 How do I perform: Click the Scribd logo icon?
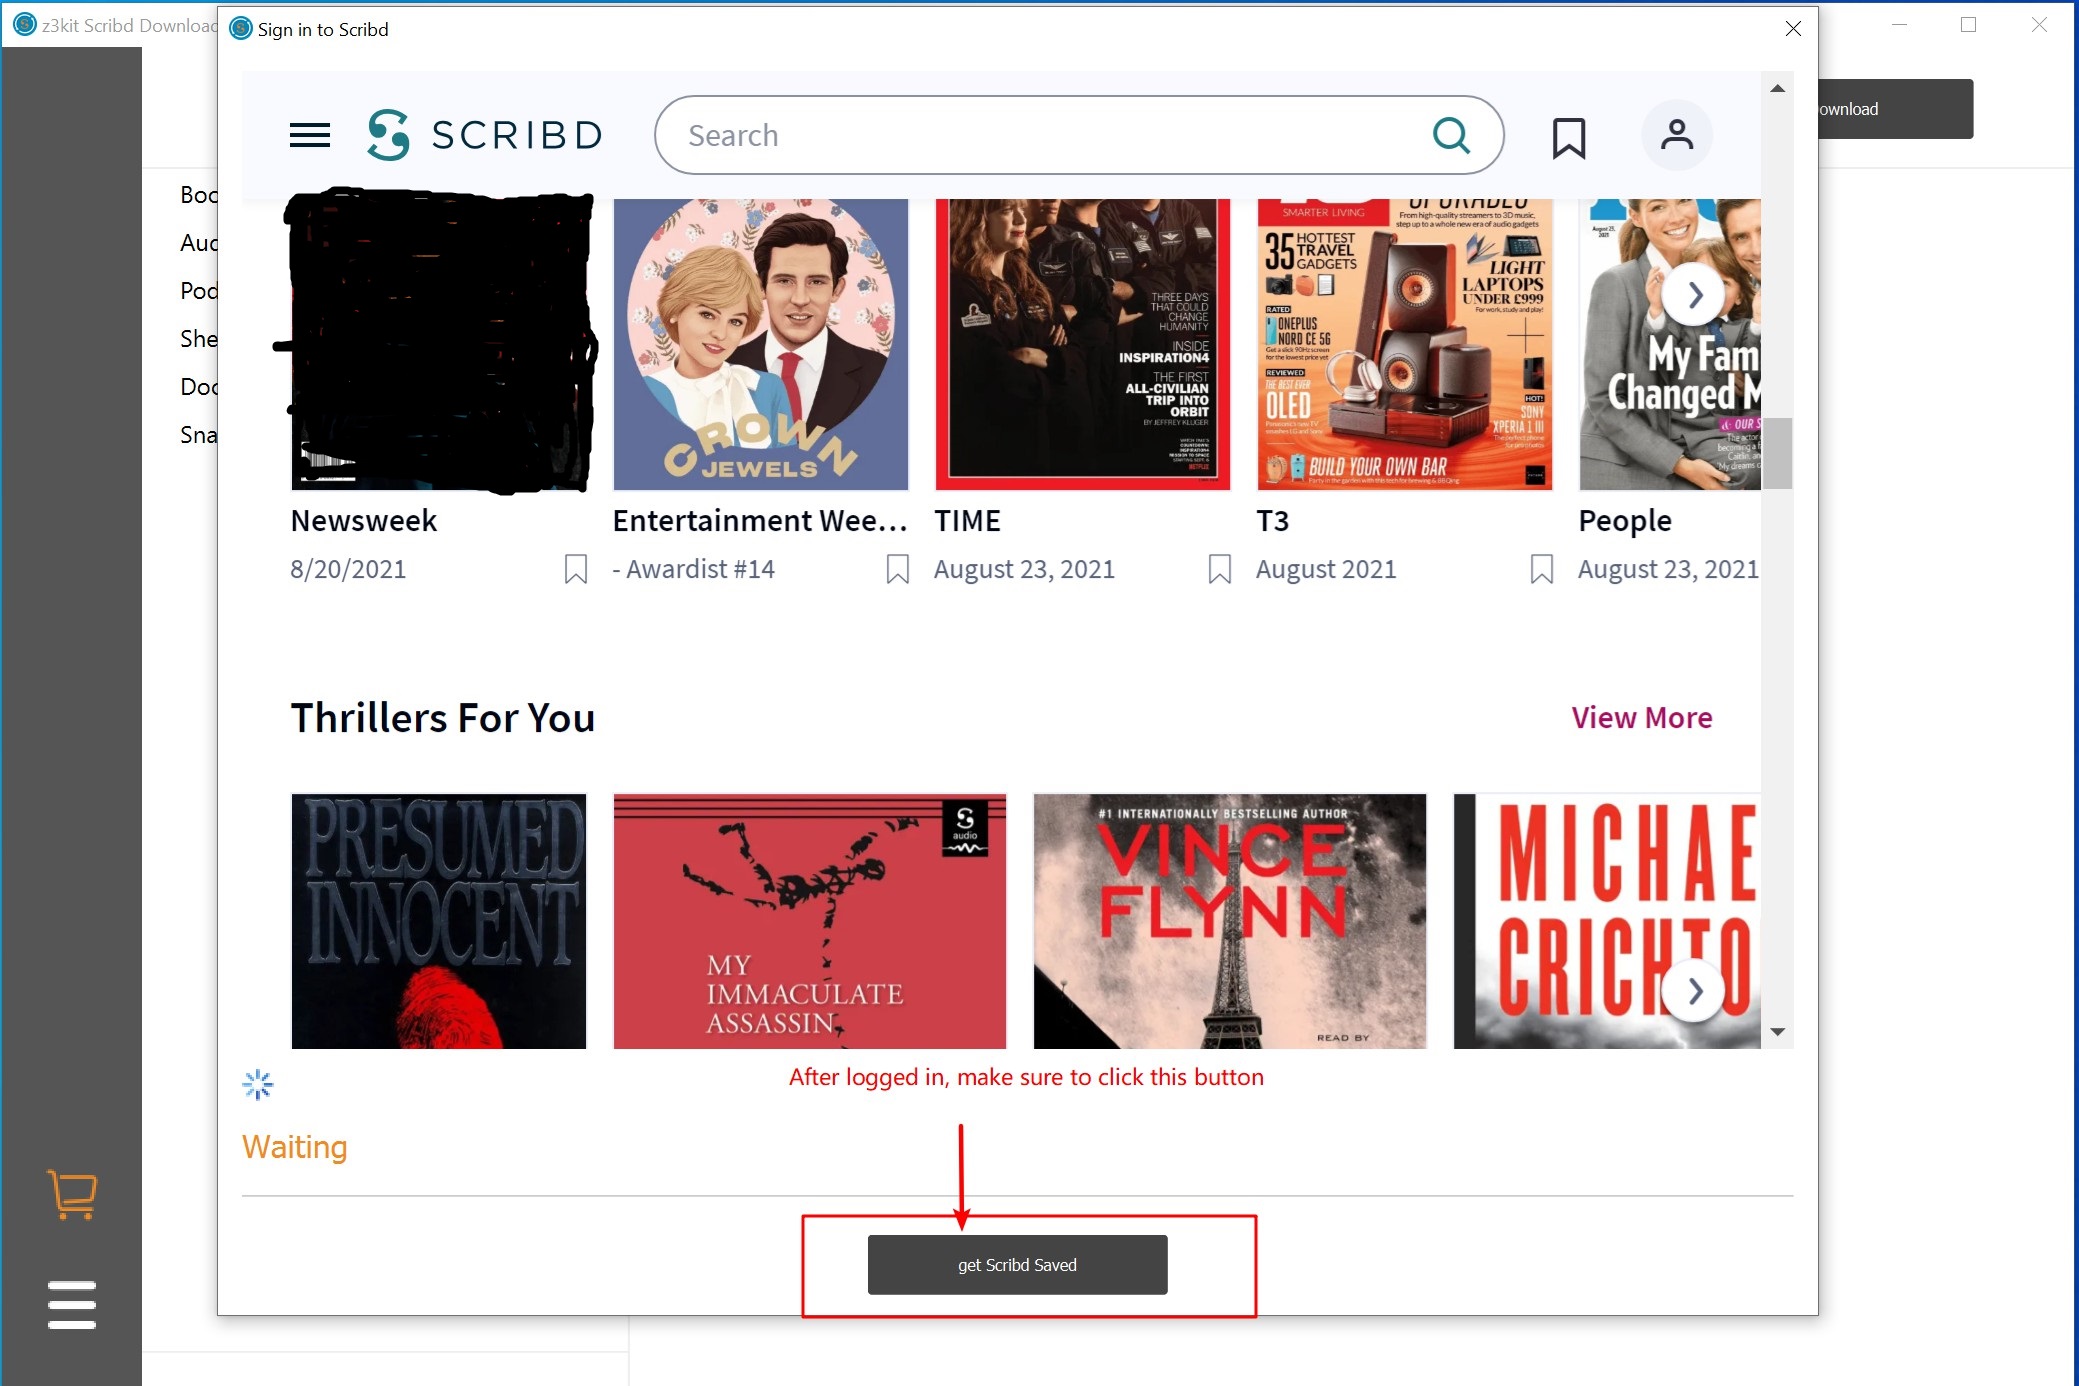point(390,135)
